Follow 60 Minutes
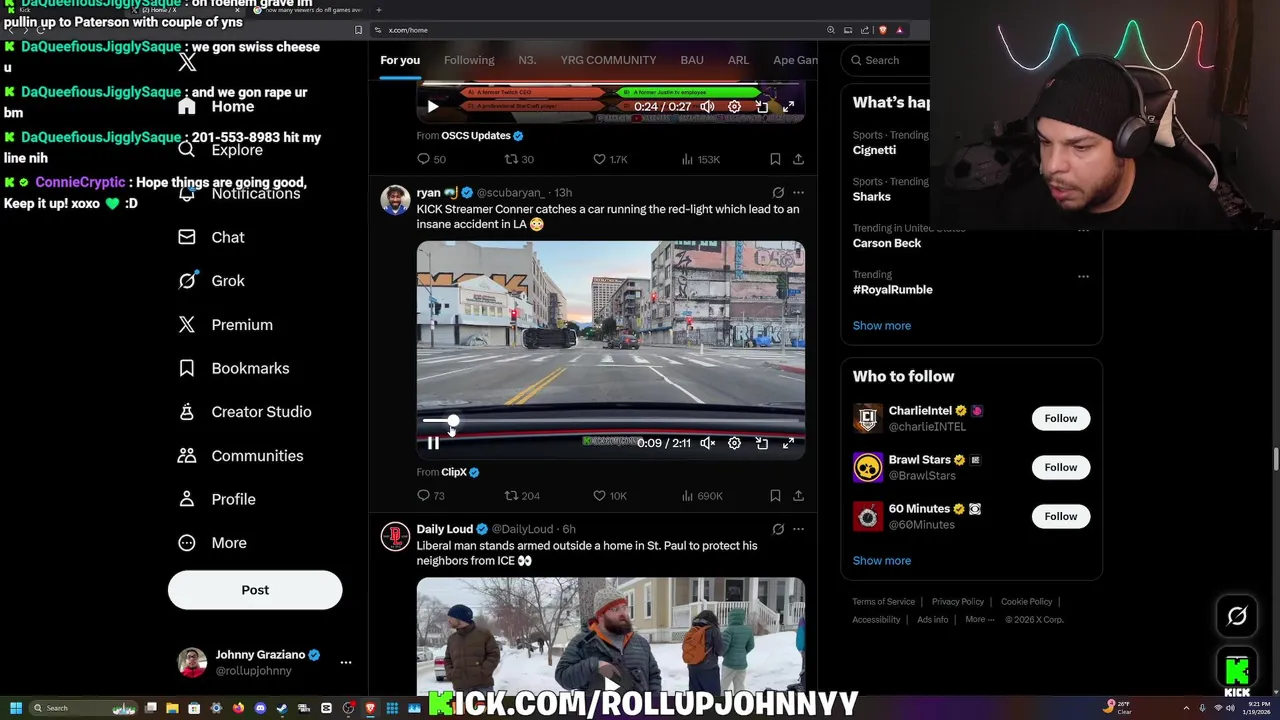The height and width of the screenshot is (720, 1280). tap(1061, 517)
